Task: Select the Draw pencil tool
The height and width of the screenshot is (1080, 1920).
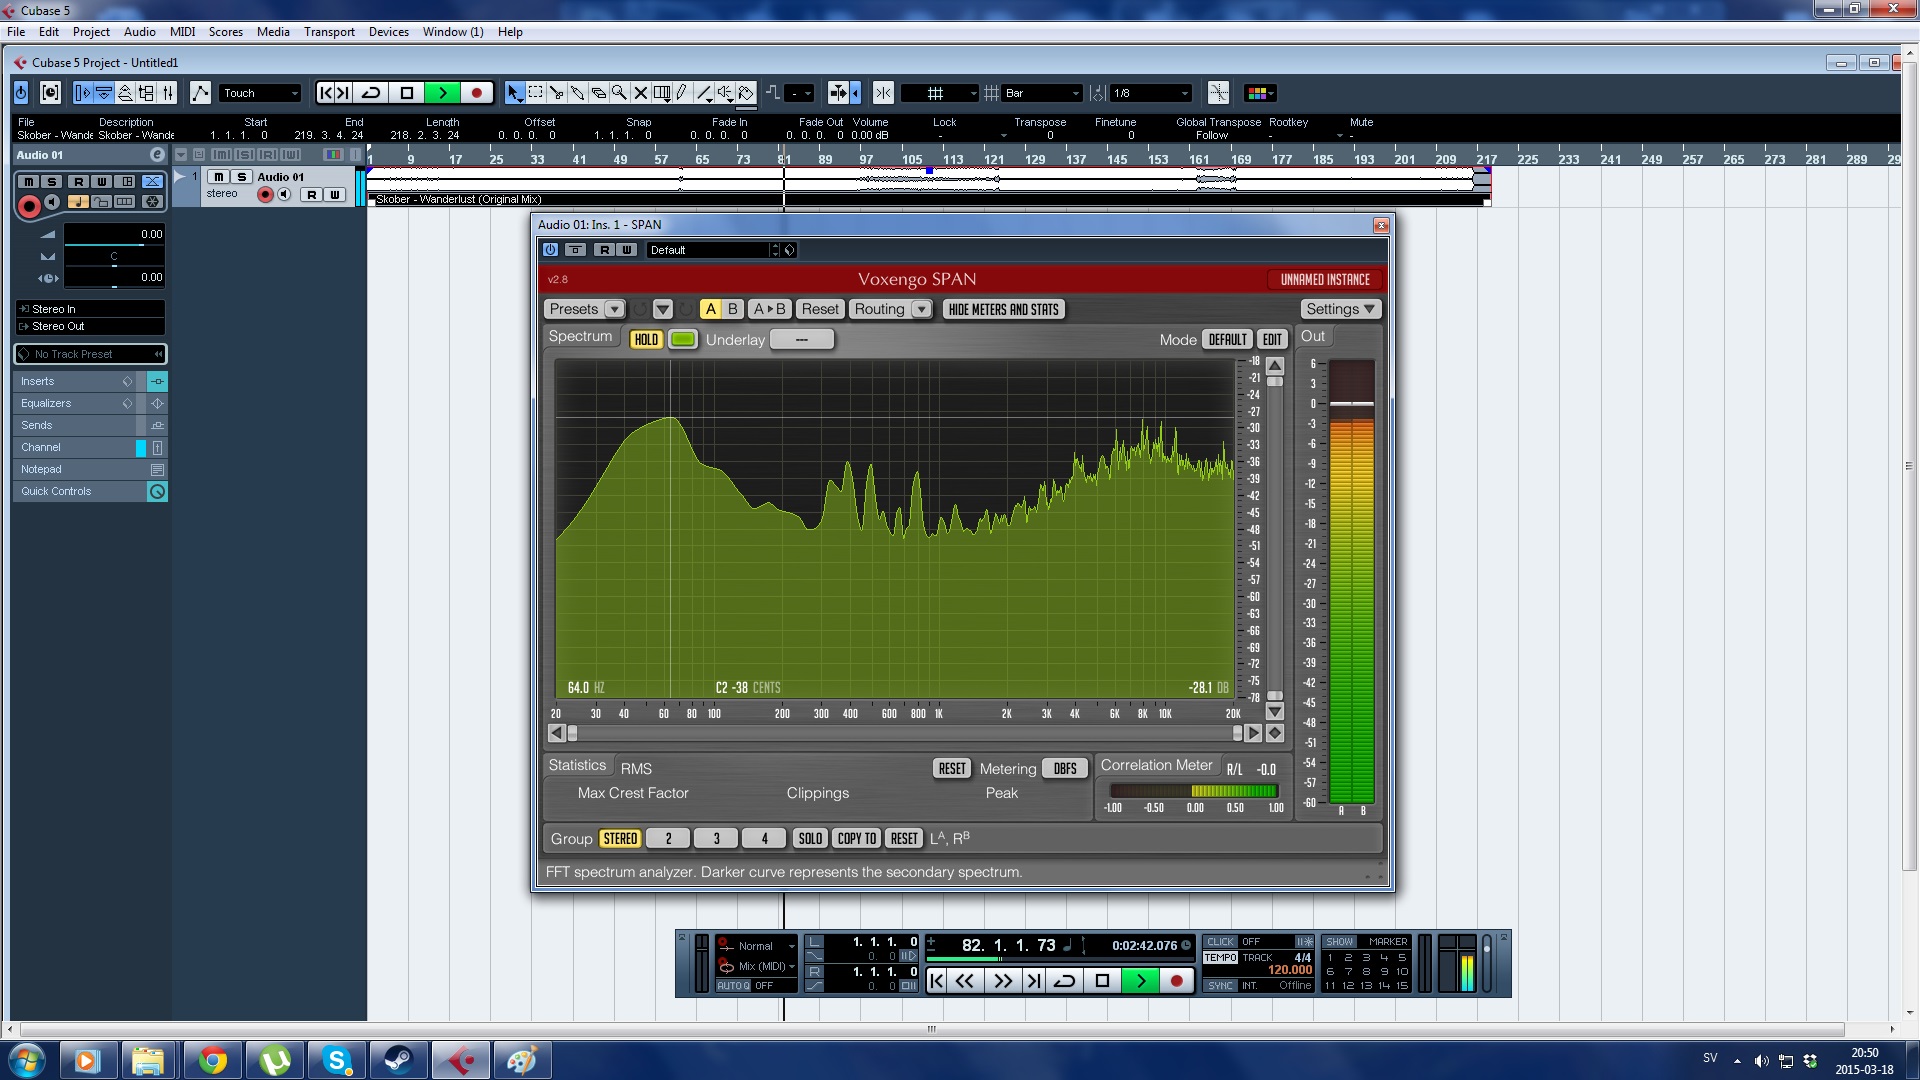Action: click(x=682, y=93)
